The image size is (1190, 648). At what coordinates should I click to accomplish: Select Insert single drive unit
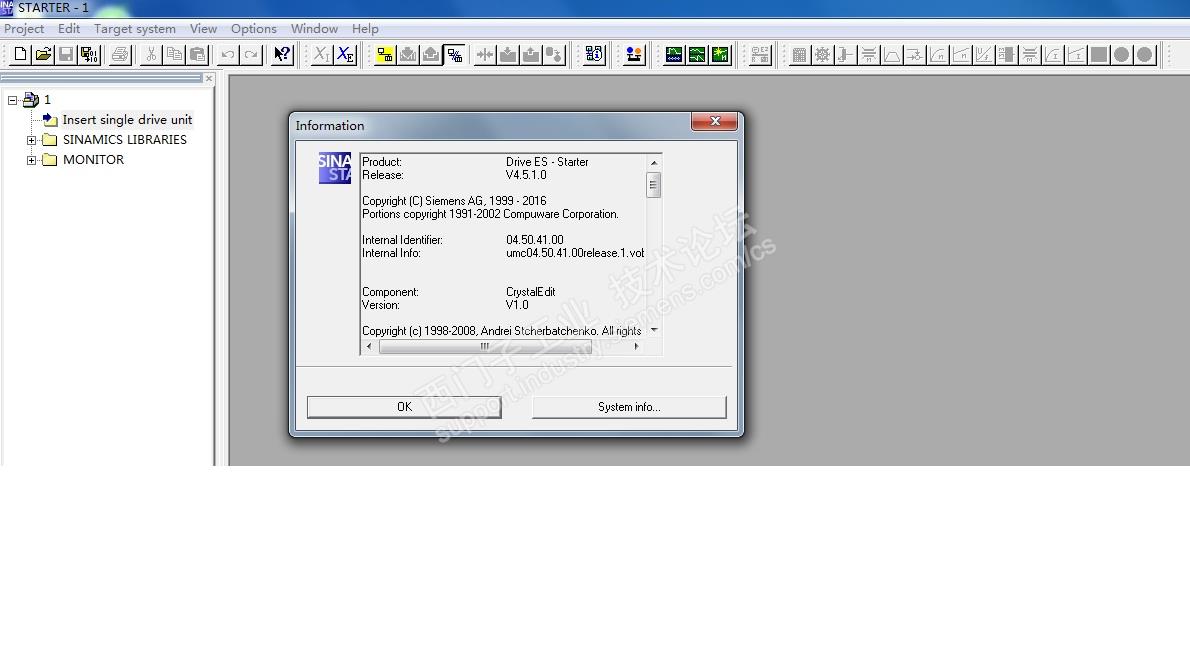[127, 120]
